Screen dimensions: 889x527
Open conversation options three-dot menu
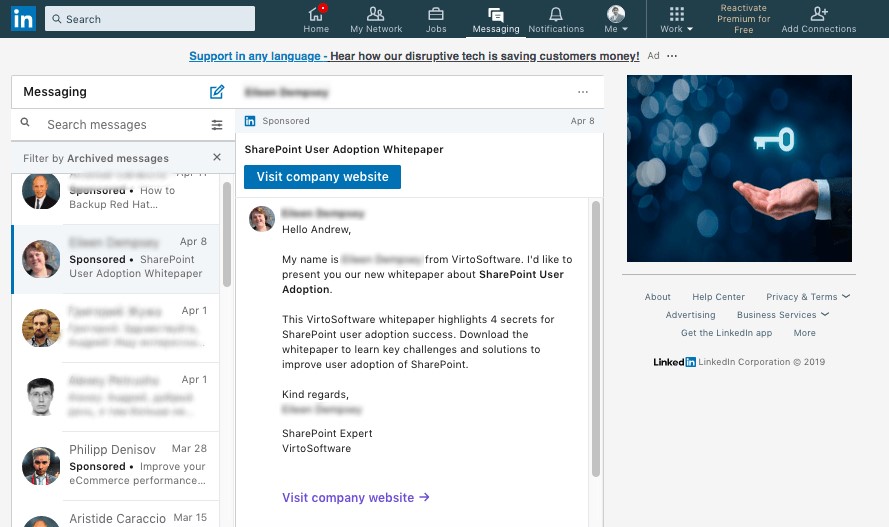(x=583, y=92)
